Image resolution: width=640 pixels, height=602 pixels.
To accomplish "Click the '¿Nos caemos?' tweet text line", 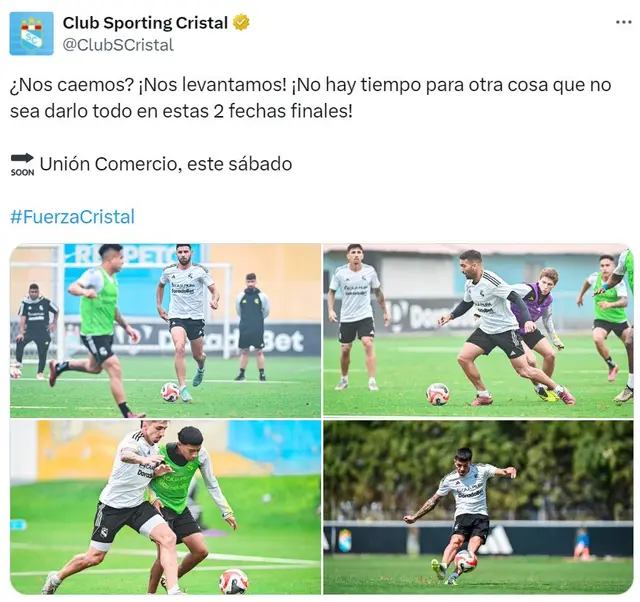I will [x=310, y=85].
